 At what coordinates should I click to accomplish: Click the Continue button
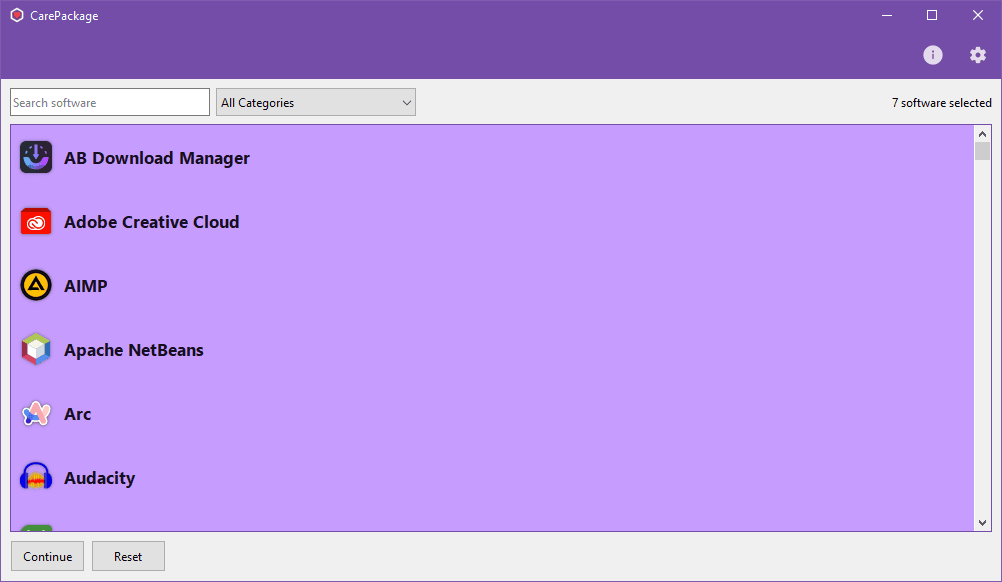pyautogui.click(x=47, y=556)
